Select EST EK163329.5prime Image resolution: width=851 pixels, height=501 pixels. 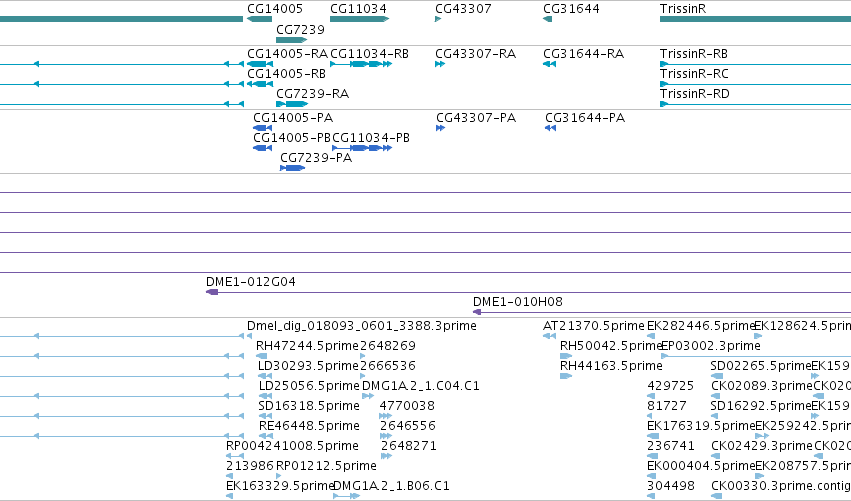tap(279, 486)
